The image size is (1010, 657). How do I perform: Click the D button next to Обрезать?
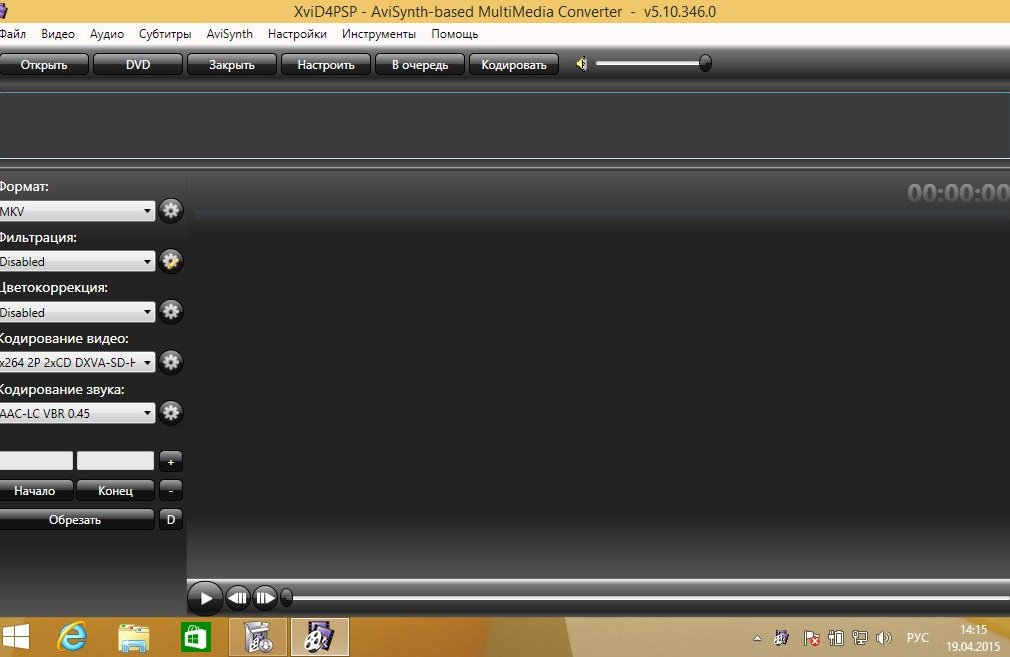[x=171, y=519]
